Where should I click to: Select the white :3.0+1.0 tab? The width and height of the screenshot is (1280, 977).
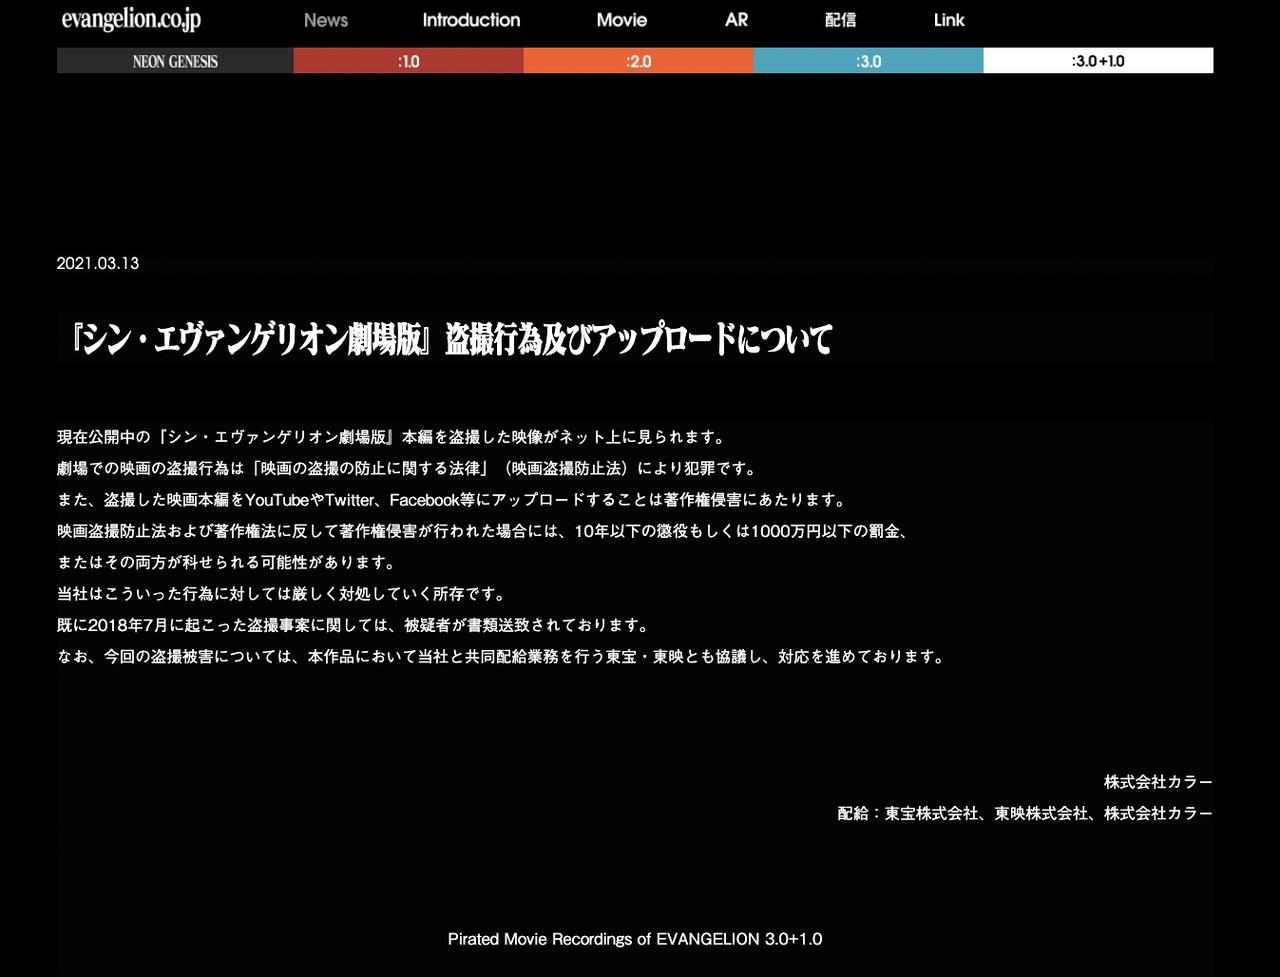click(x=1097, y=60)
